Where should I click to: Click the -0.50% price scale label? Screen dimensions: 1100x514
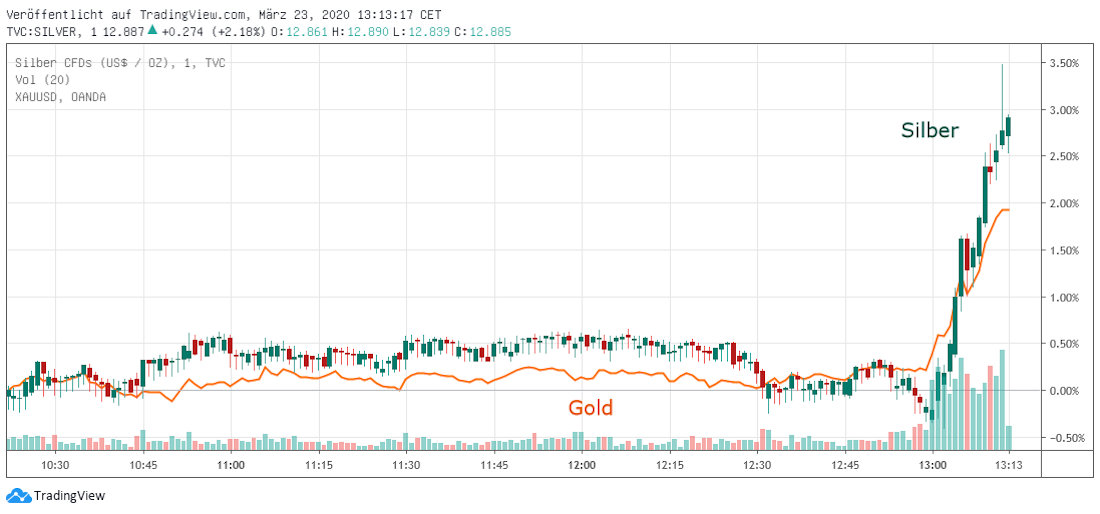click(1065, 438)
